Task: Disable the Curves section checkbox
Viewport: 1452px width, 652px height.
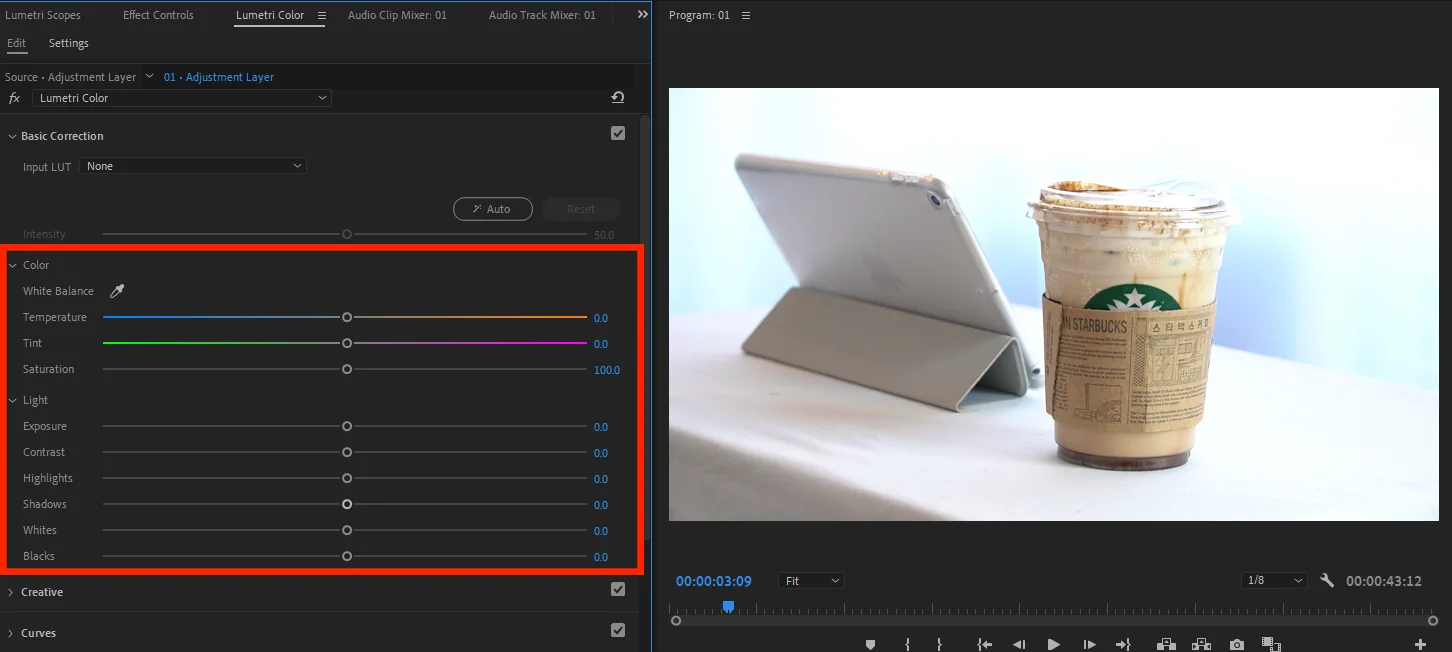Action: coord(618,630)
